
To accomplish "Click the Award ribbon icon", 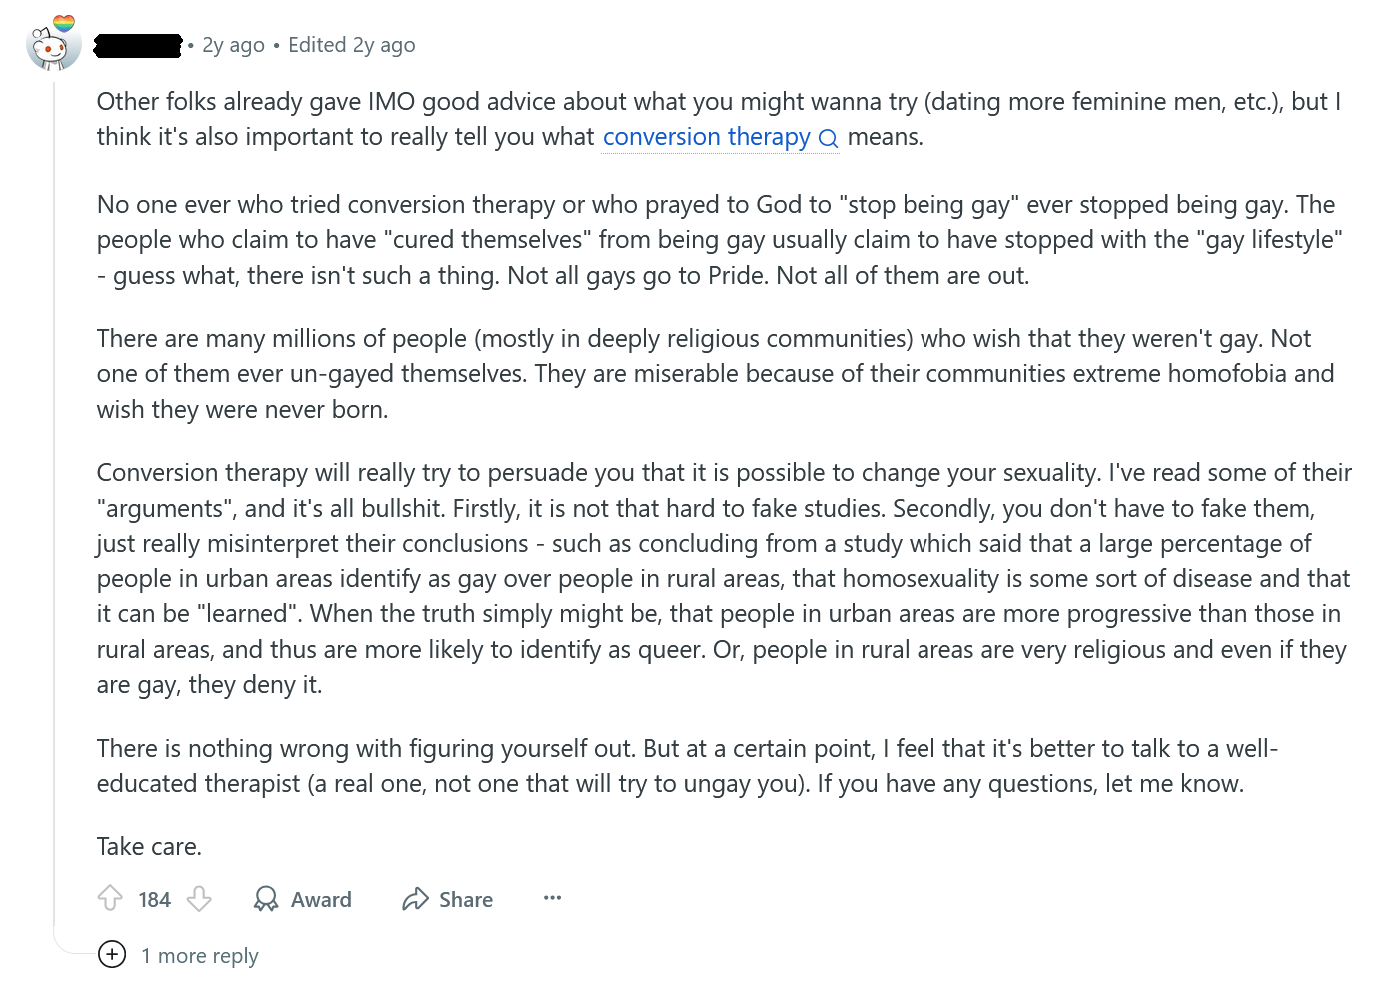I will click(266, 899).
